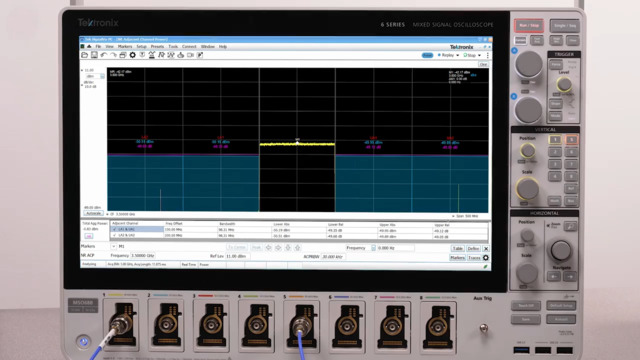Click the camera icon in toolbar

pyautogui.click(x=190, y=55)
